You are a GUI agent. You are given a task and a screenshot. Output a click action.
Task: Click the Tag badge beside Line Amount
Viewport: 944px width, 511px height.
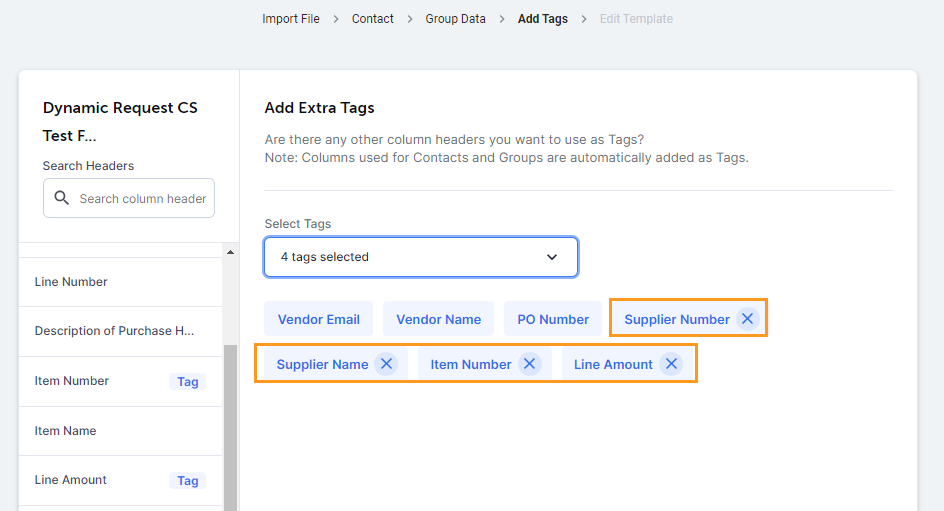[x=187, y=480]
